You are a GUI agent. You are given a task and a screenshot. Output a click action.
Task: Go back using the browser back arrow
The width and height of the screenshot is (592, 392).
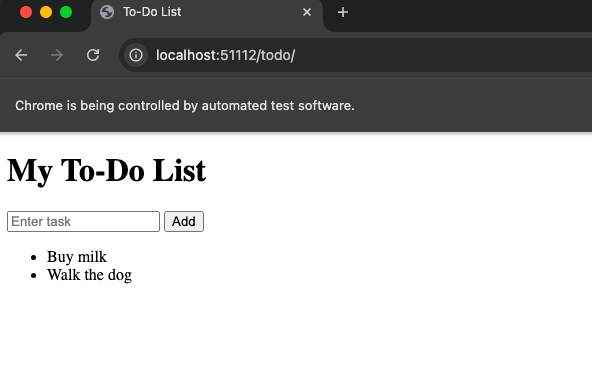pyautogui.click(x=21, y=55)
